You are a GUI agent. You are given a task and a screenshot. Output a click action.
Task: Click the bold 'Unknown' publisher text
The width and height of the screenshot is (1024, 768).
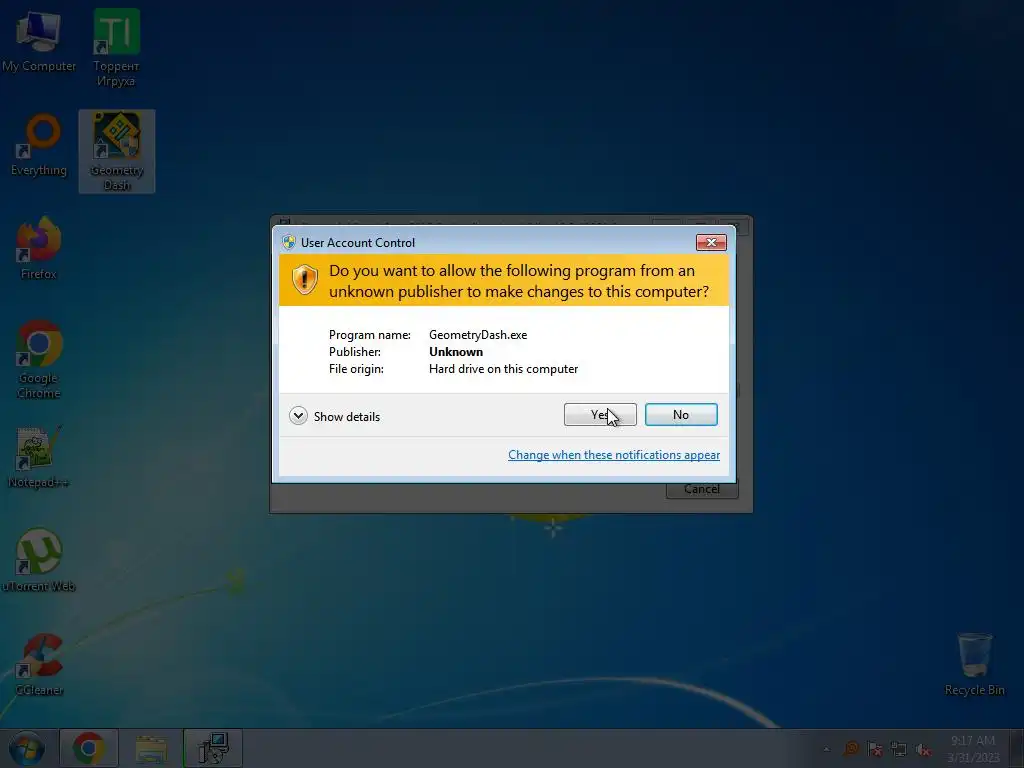tap(456, 352)
